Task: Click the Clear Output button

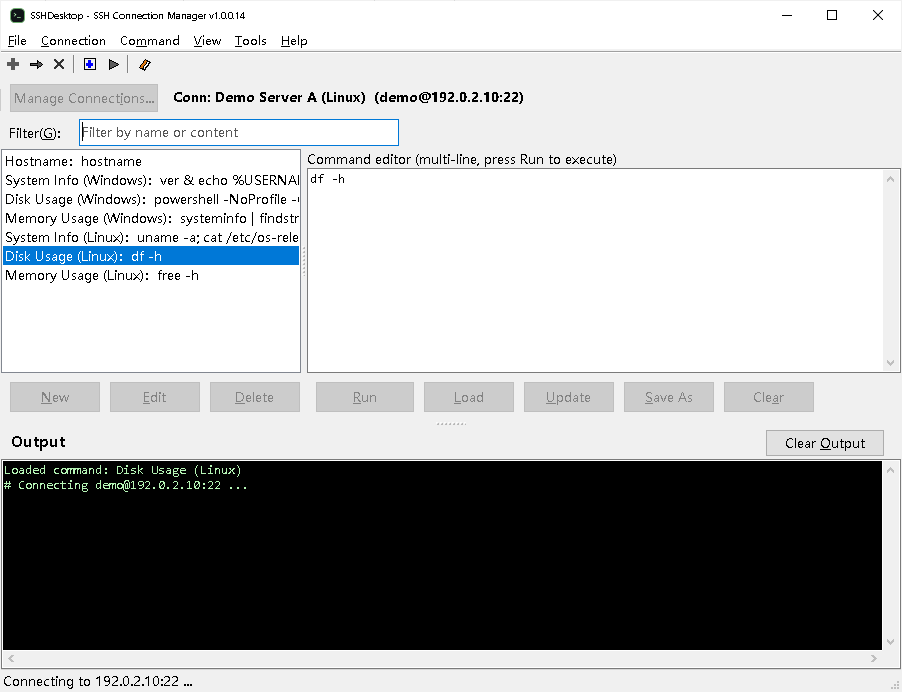Action: click(824, 443)
